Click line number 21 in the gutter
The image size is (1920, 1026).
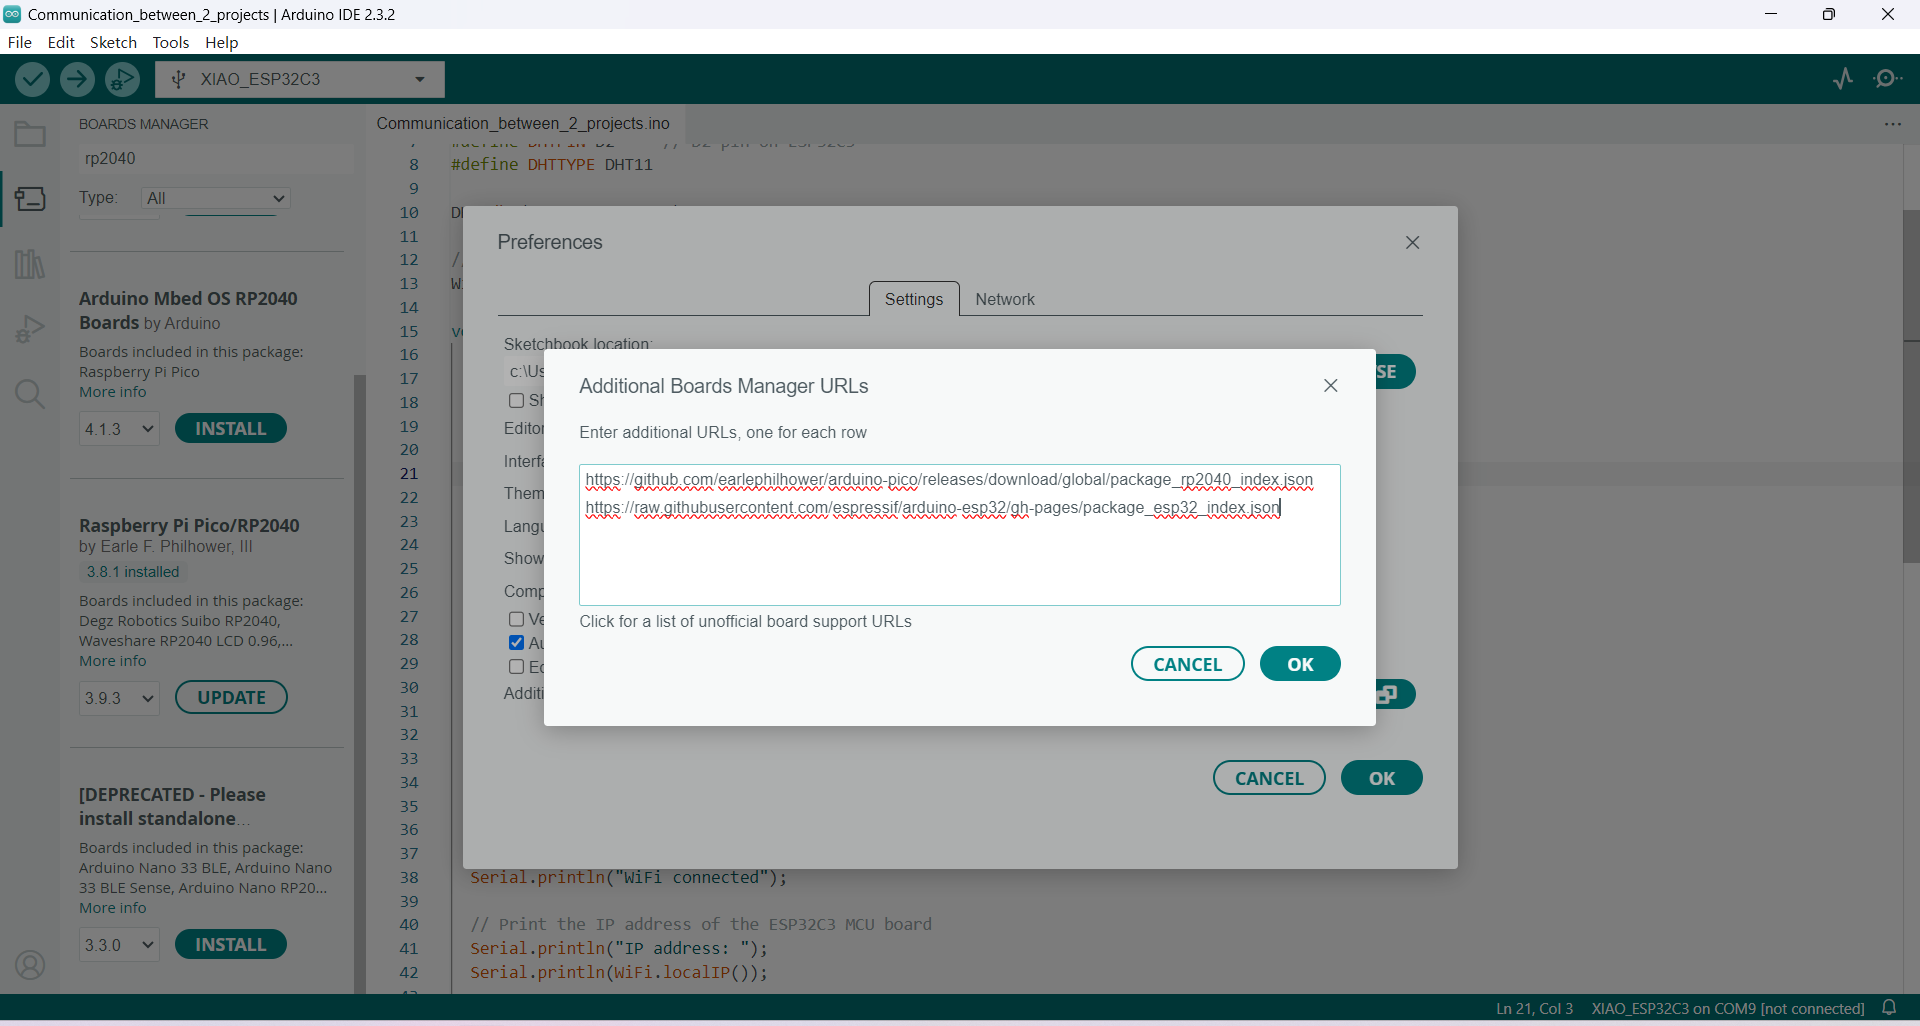pos(409,473)
